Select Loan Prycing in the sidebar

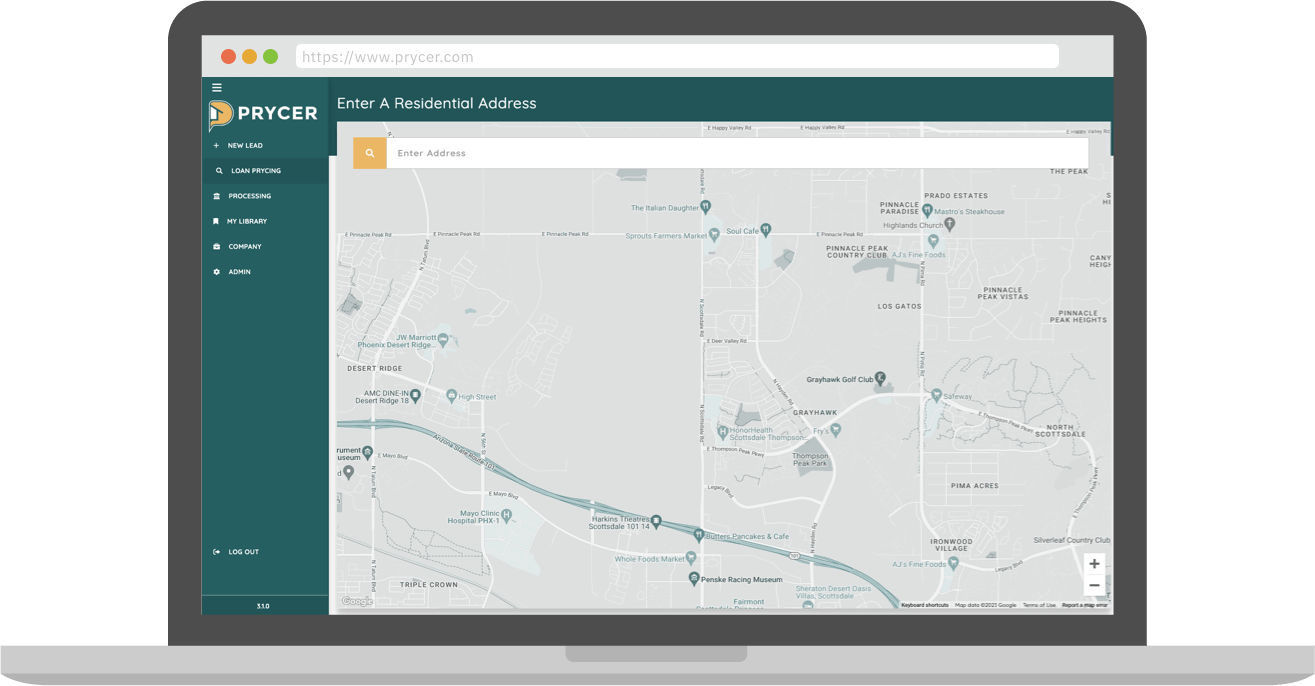[255, 171]
